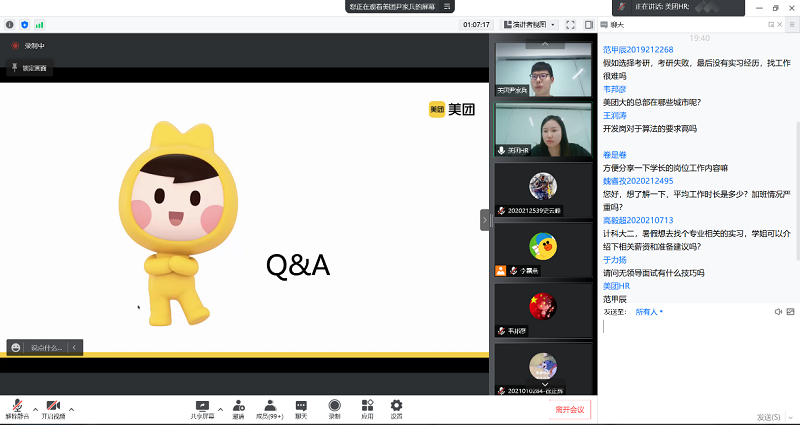Click the Q&A text on shared slide
Screen dimensions: 800x425
pos(298,266)
